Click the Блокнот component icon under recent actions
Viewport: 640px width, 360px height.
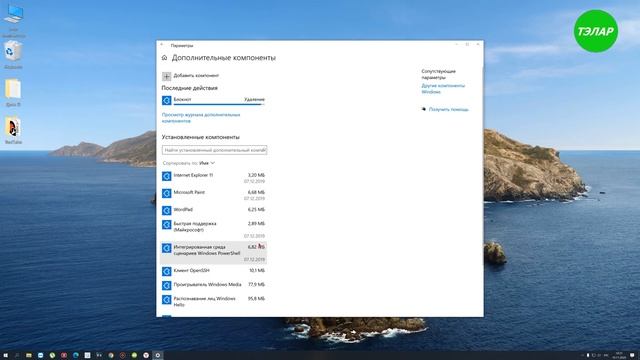tap(167, 100)
